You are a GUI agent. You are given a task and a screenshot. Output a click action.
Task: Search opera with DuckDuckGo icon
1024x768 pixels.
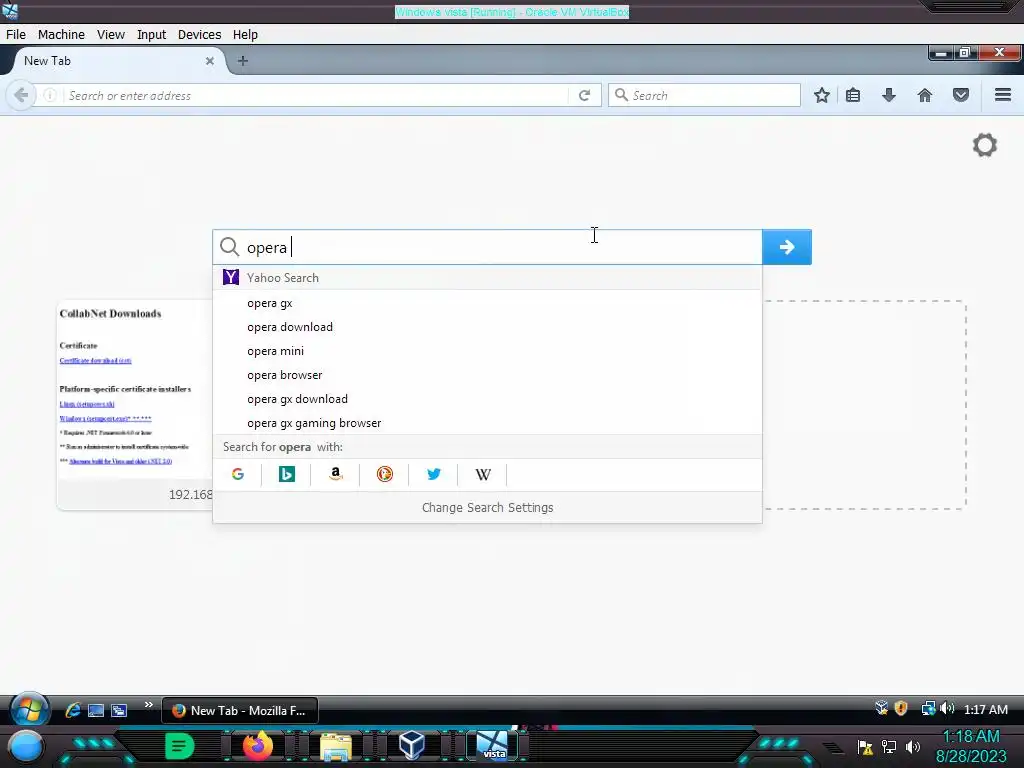point(385,474)
